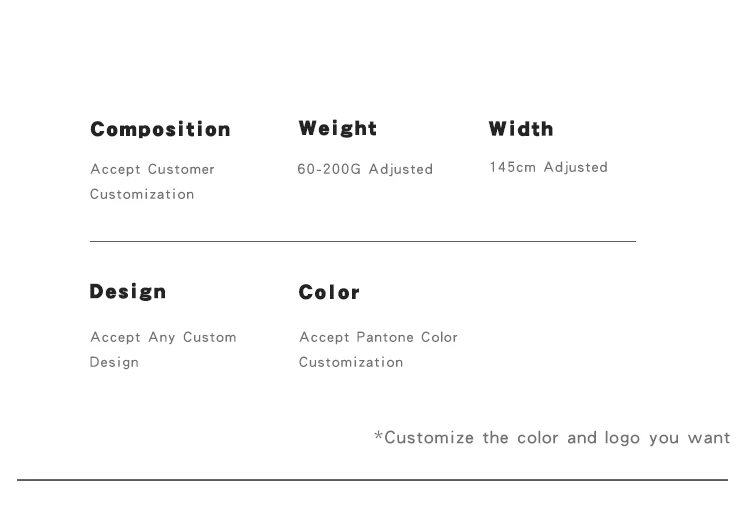
Task: Click "Customization" below Accept Pantone Color
Action: (x=351, y=363)
